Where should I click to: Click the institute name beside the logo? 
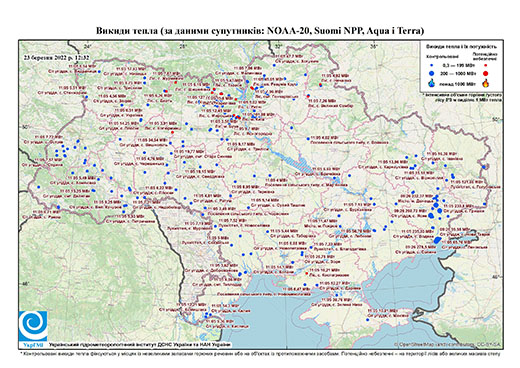pos(139,344)
